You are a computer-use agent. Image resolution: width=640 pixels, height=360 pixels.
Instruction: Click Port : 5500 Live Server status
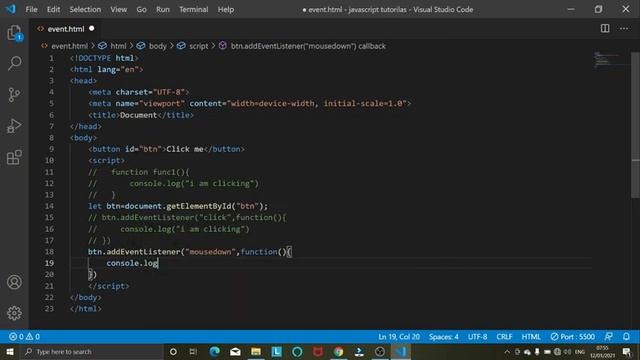tap(572, 337)
